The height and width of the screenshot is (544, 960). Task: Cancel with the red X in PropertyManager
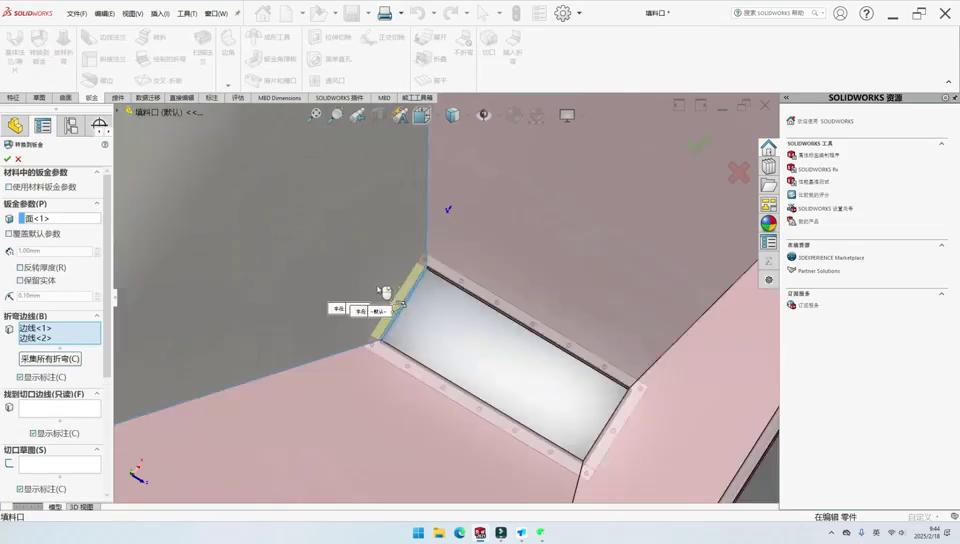click(x=18, y=159)
